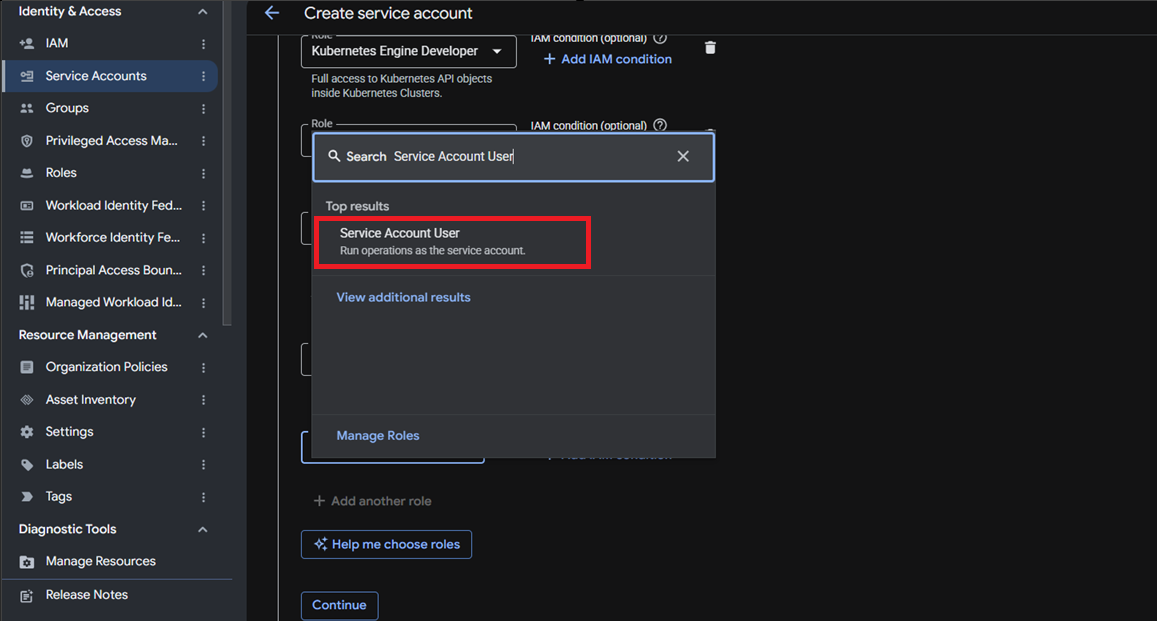Click the Manage Roles link
The width and height of the screenshot is (1157, 621).
(x=378, y=436)
